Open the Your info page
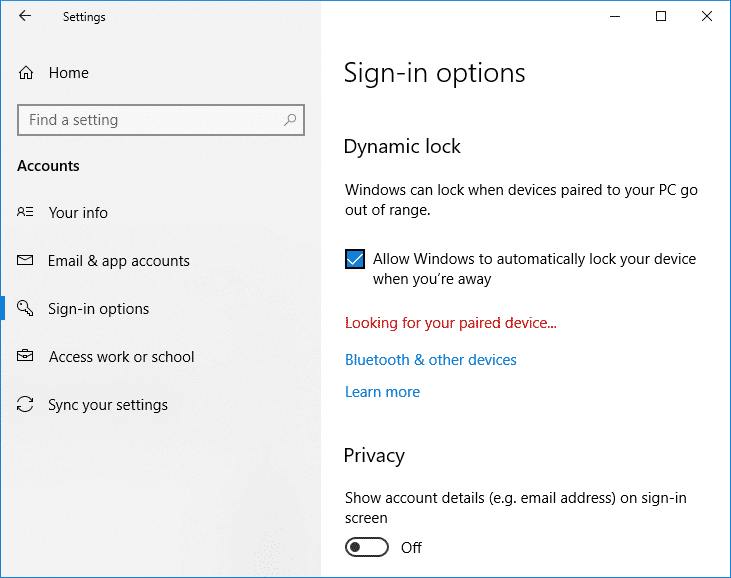 (x=78, y=213)
